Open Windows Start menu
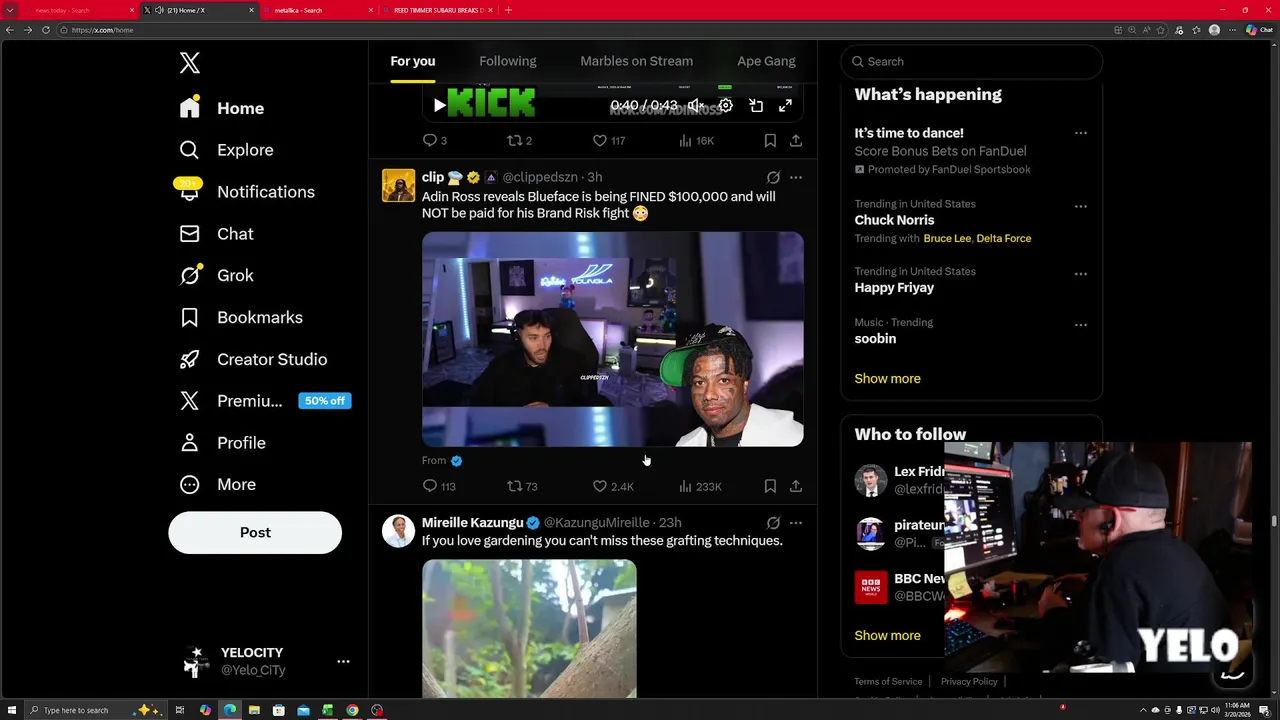The height and width of the screenshot is (720, 1280). click(x=12, y=710)
